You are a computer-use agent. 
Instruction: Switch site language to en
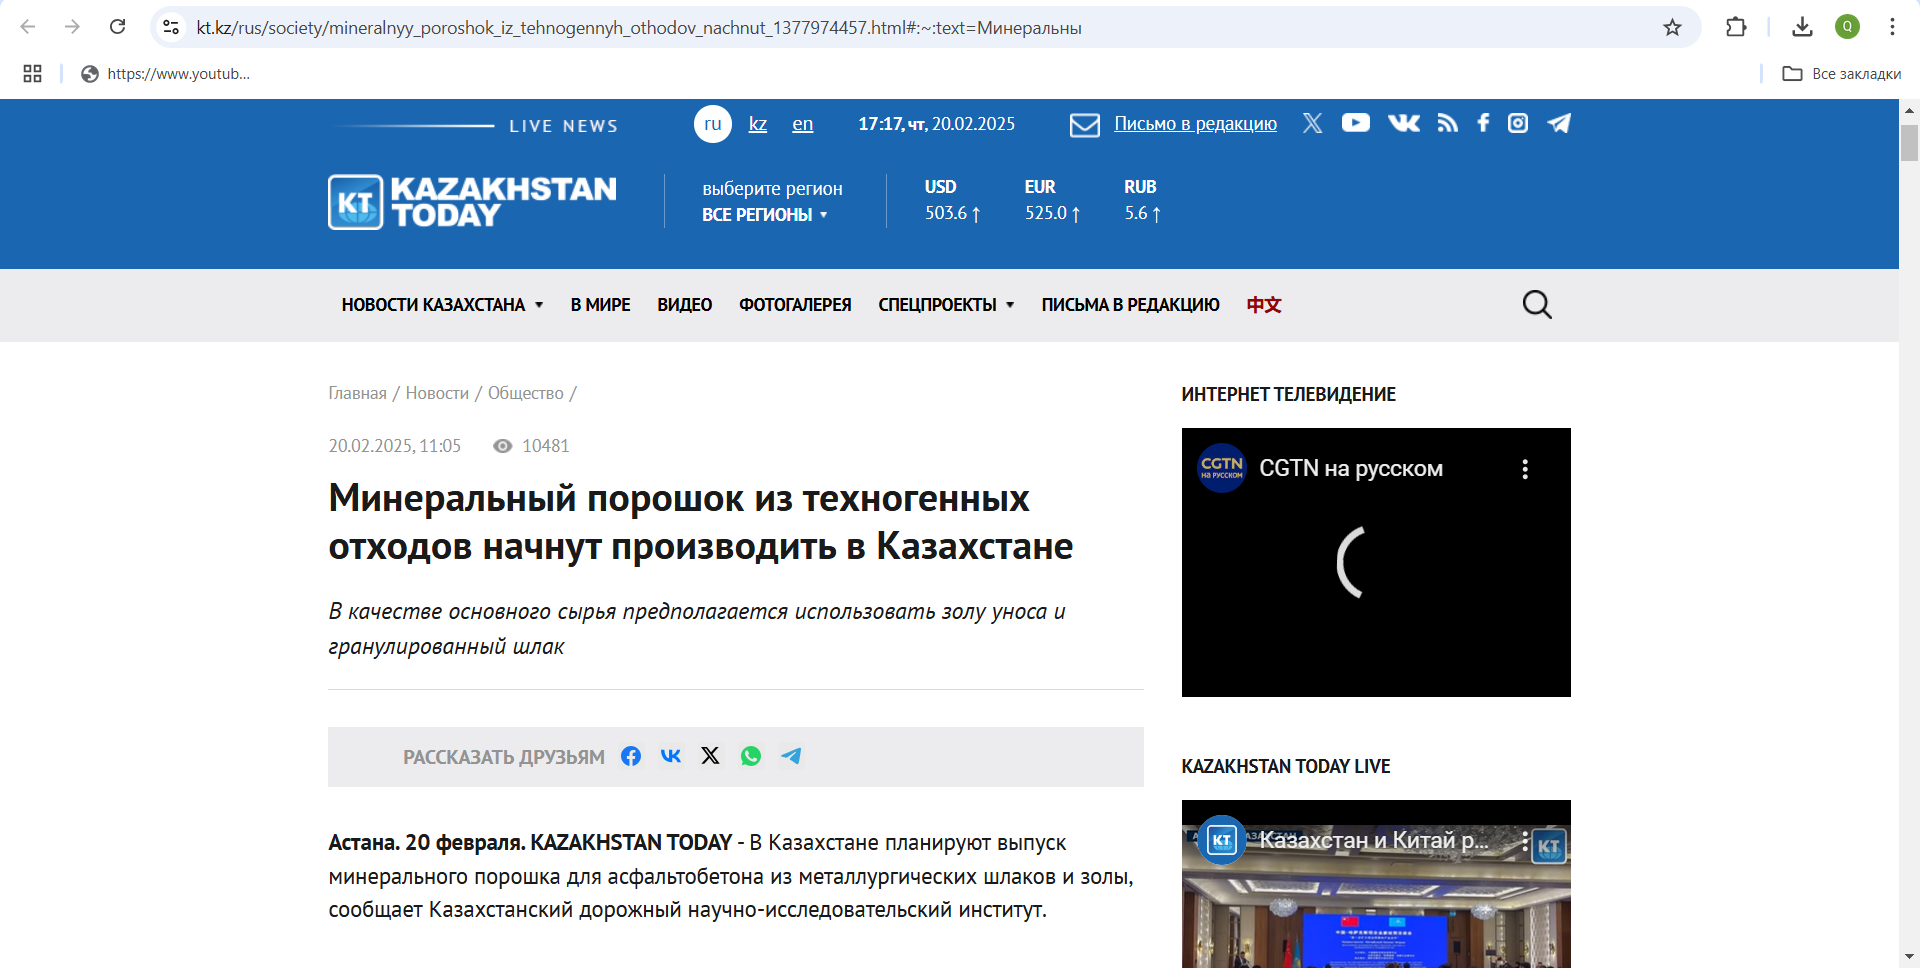(802, 124)
